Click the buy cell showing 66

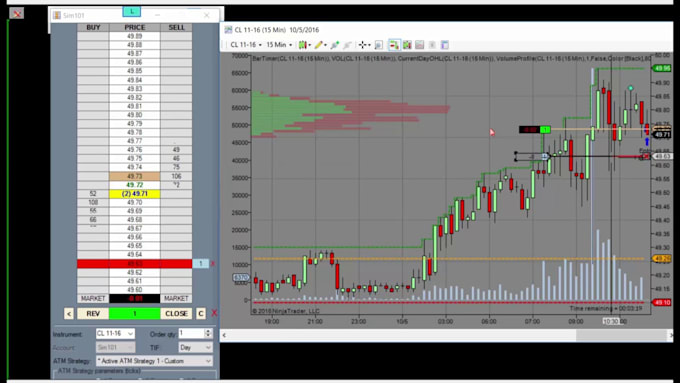point(93,220)
